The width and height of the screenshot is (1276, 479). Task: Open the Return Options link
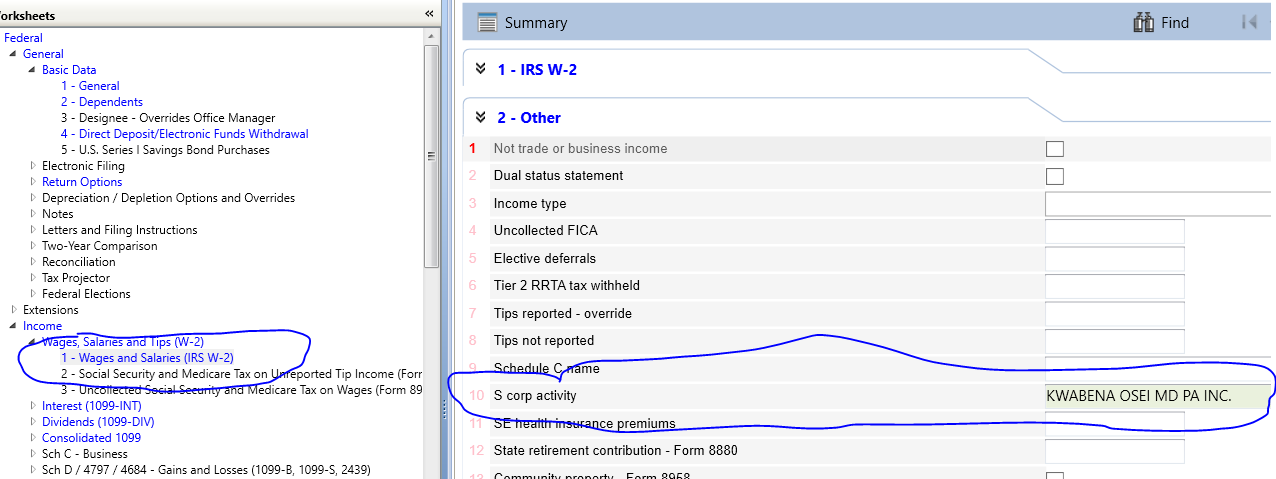[82, 182]
